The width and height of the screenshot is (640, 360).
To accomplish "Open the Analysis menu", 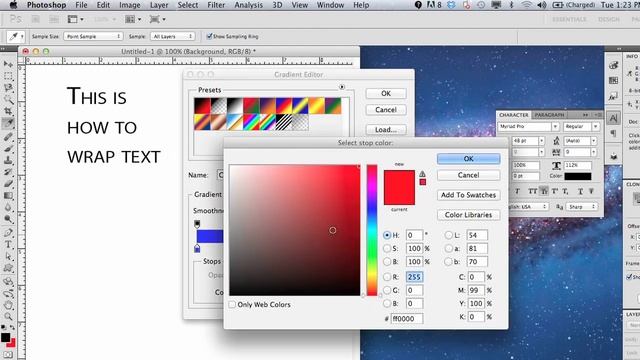I will pyautogui.click(x=249, y=5).
